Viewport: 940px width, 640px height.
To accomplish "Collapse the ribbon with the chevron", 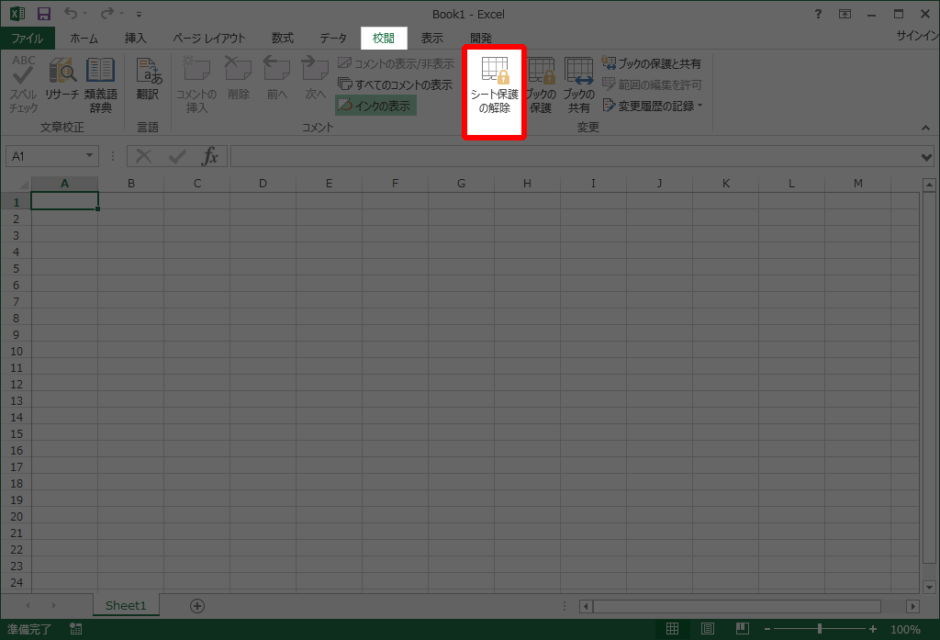I will click(925, 128).
